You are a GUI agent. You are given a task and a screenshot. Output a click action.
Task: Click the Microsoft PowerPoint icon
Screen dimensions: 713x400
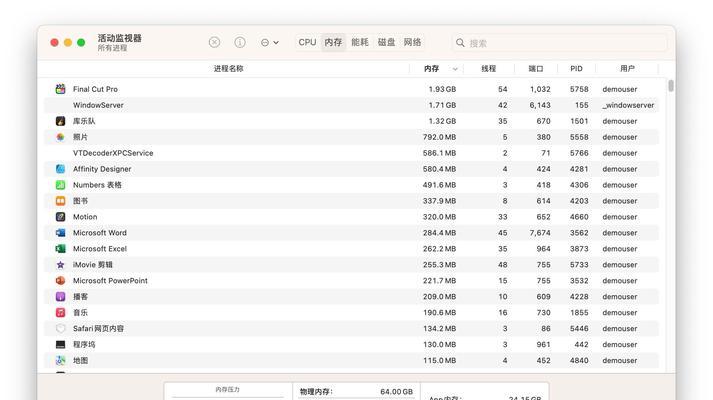pyautogui.click(x=60, y=280)
